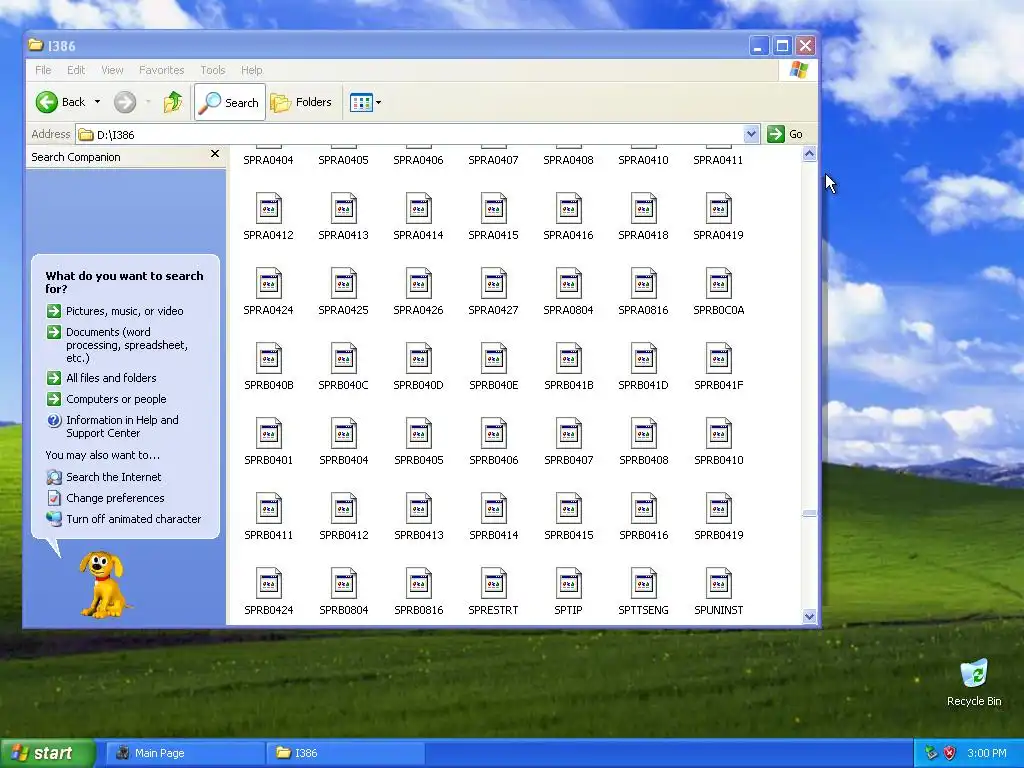Select the SPRB0411 file icon

pos(268,509)
